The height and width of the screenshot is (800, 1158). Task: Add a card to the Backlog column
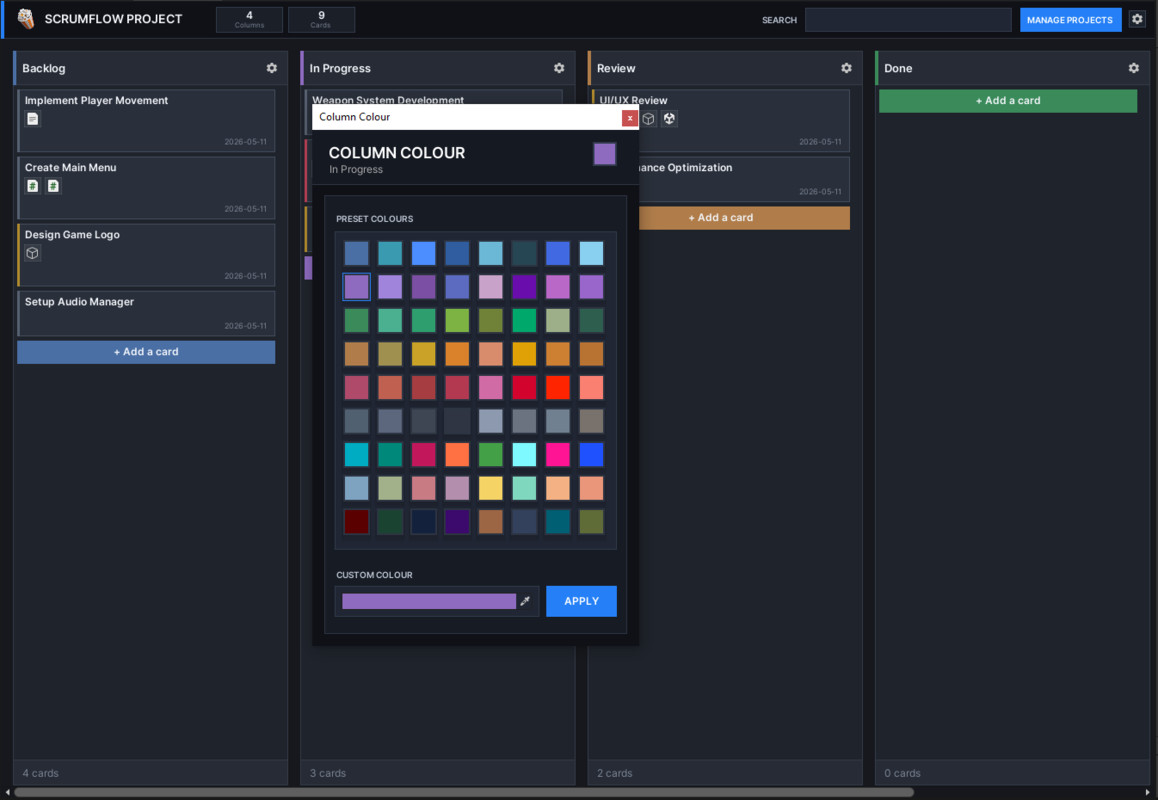coord(146,352)
